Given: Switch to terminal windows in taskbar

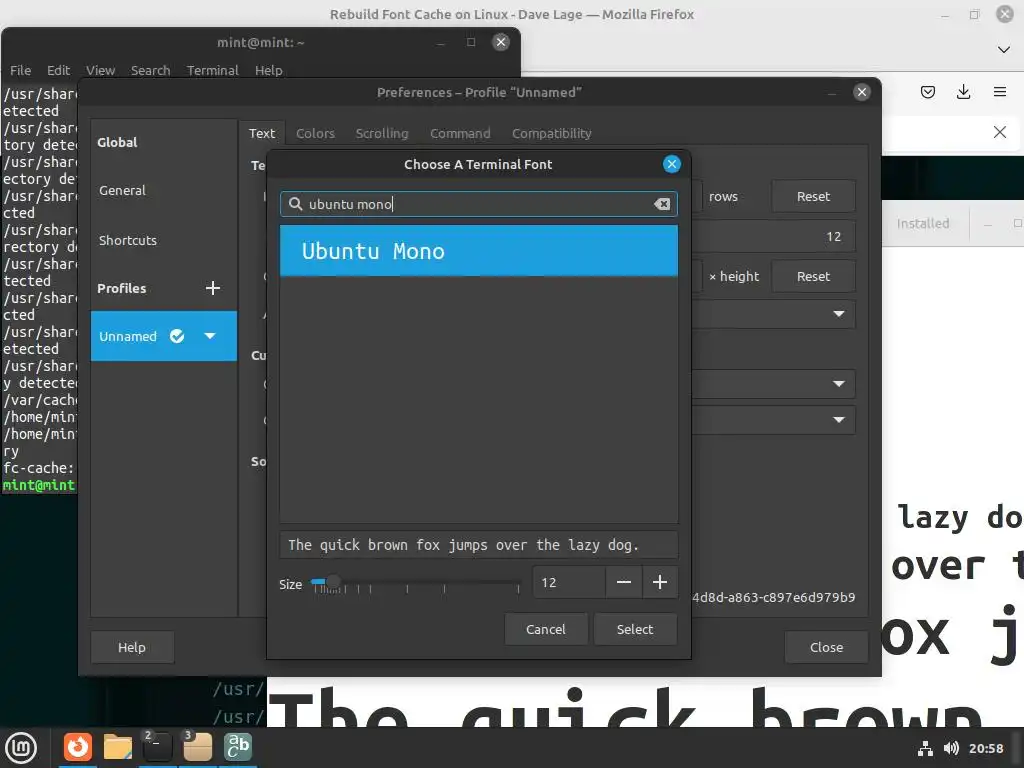Looking at the screenshot, I should point(157,746).
